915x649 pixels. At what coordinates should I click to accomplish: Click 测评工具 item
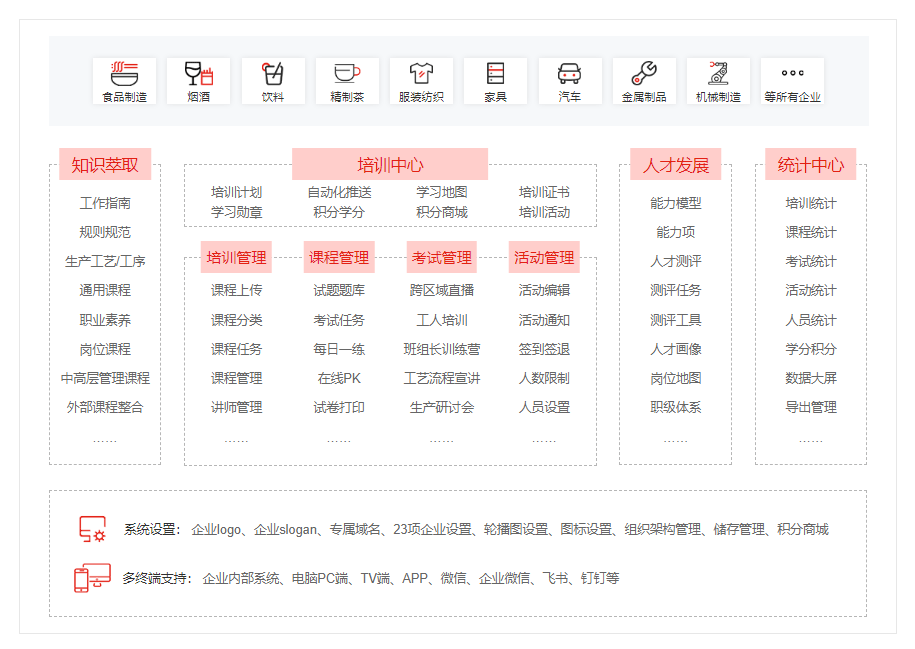pos(676,320)
